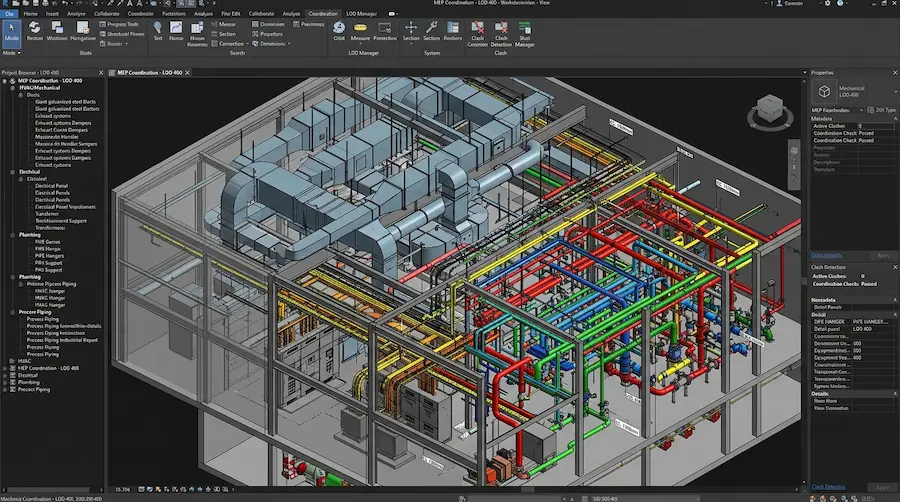Click the viewport navigation bar strip
The height and width of the screenshot is (502, 900).
tap(794, 164)
